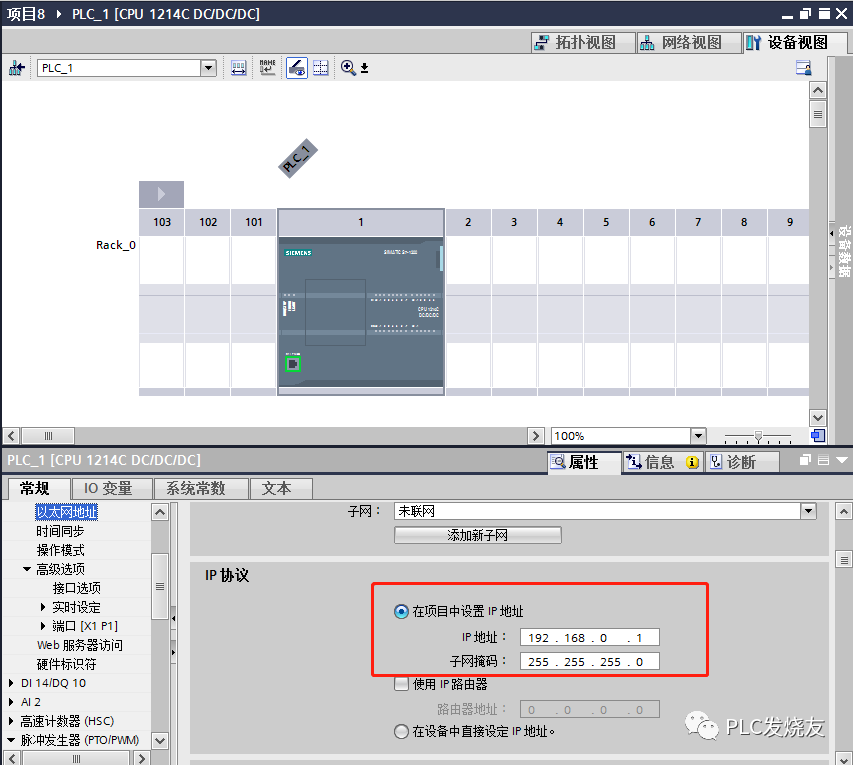Click the tilted PLC_1 name label

point(298,158)
